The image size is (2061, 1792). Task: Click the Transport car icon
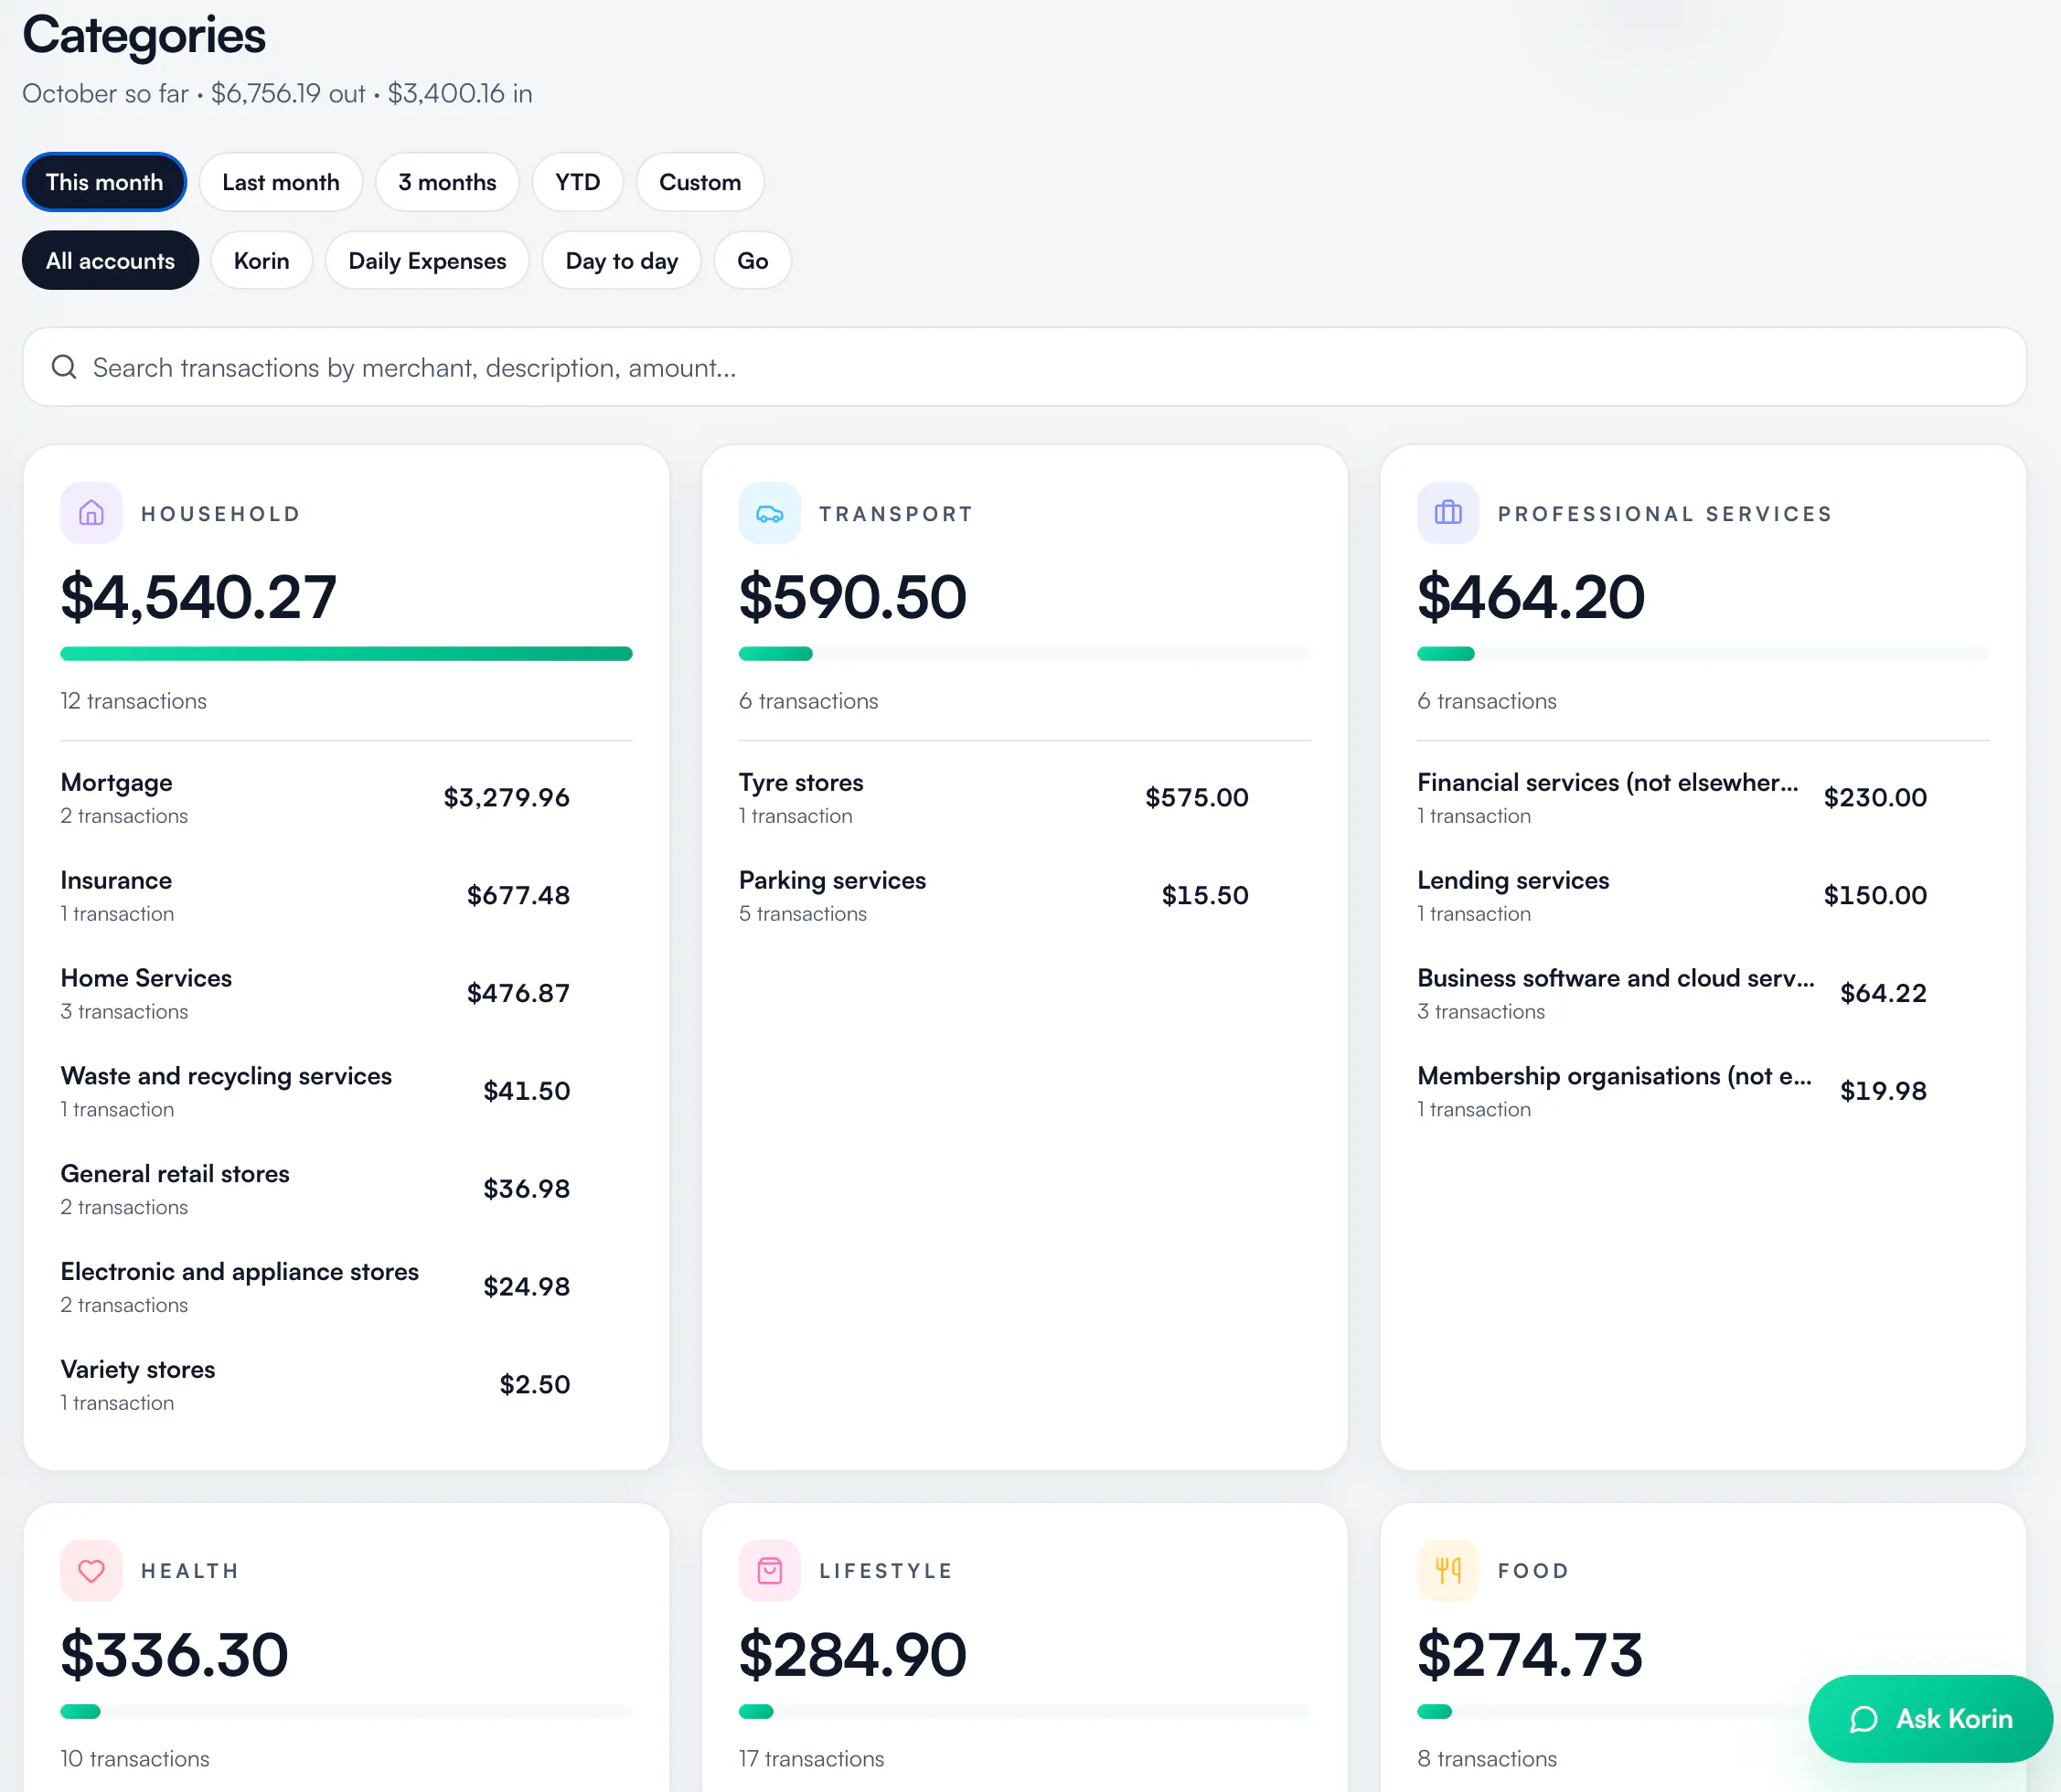[769, 513]
